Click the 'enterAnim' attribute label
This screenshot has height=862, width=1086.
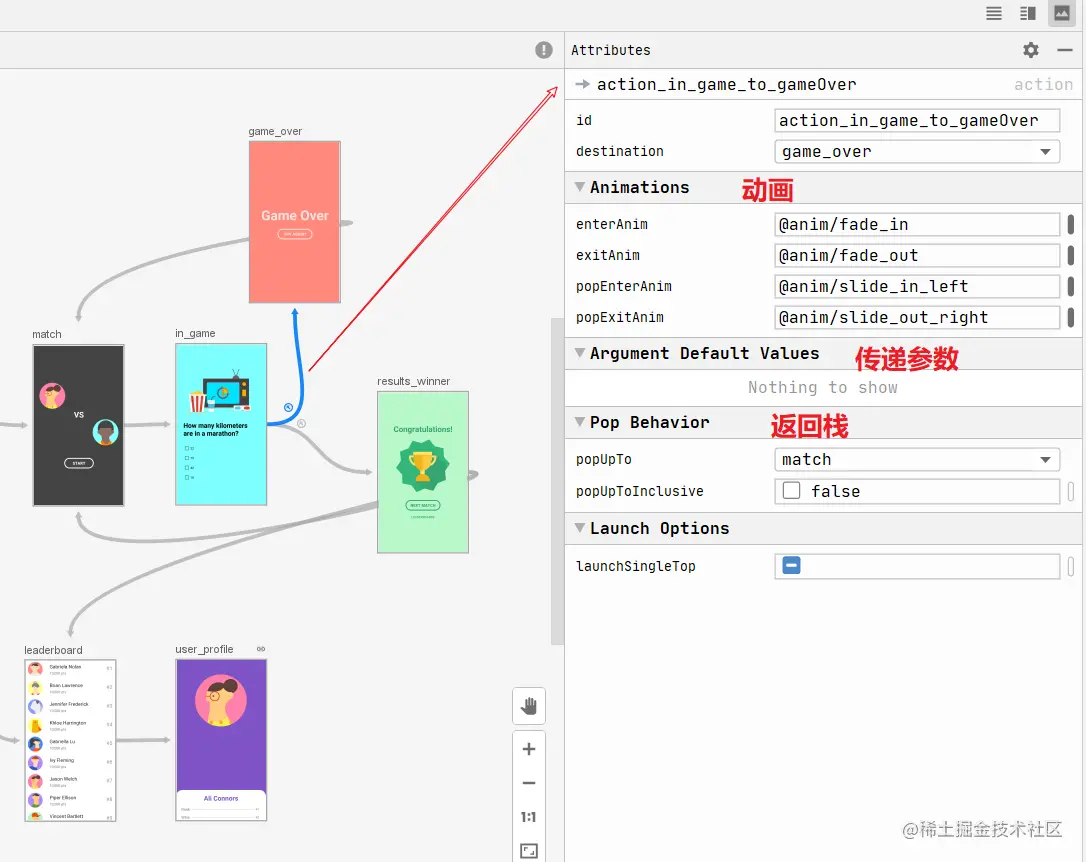coord(612,224)
